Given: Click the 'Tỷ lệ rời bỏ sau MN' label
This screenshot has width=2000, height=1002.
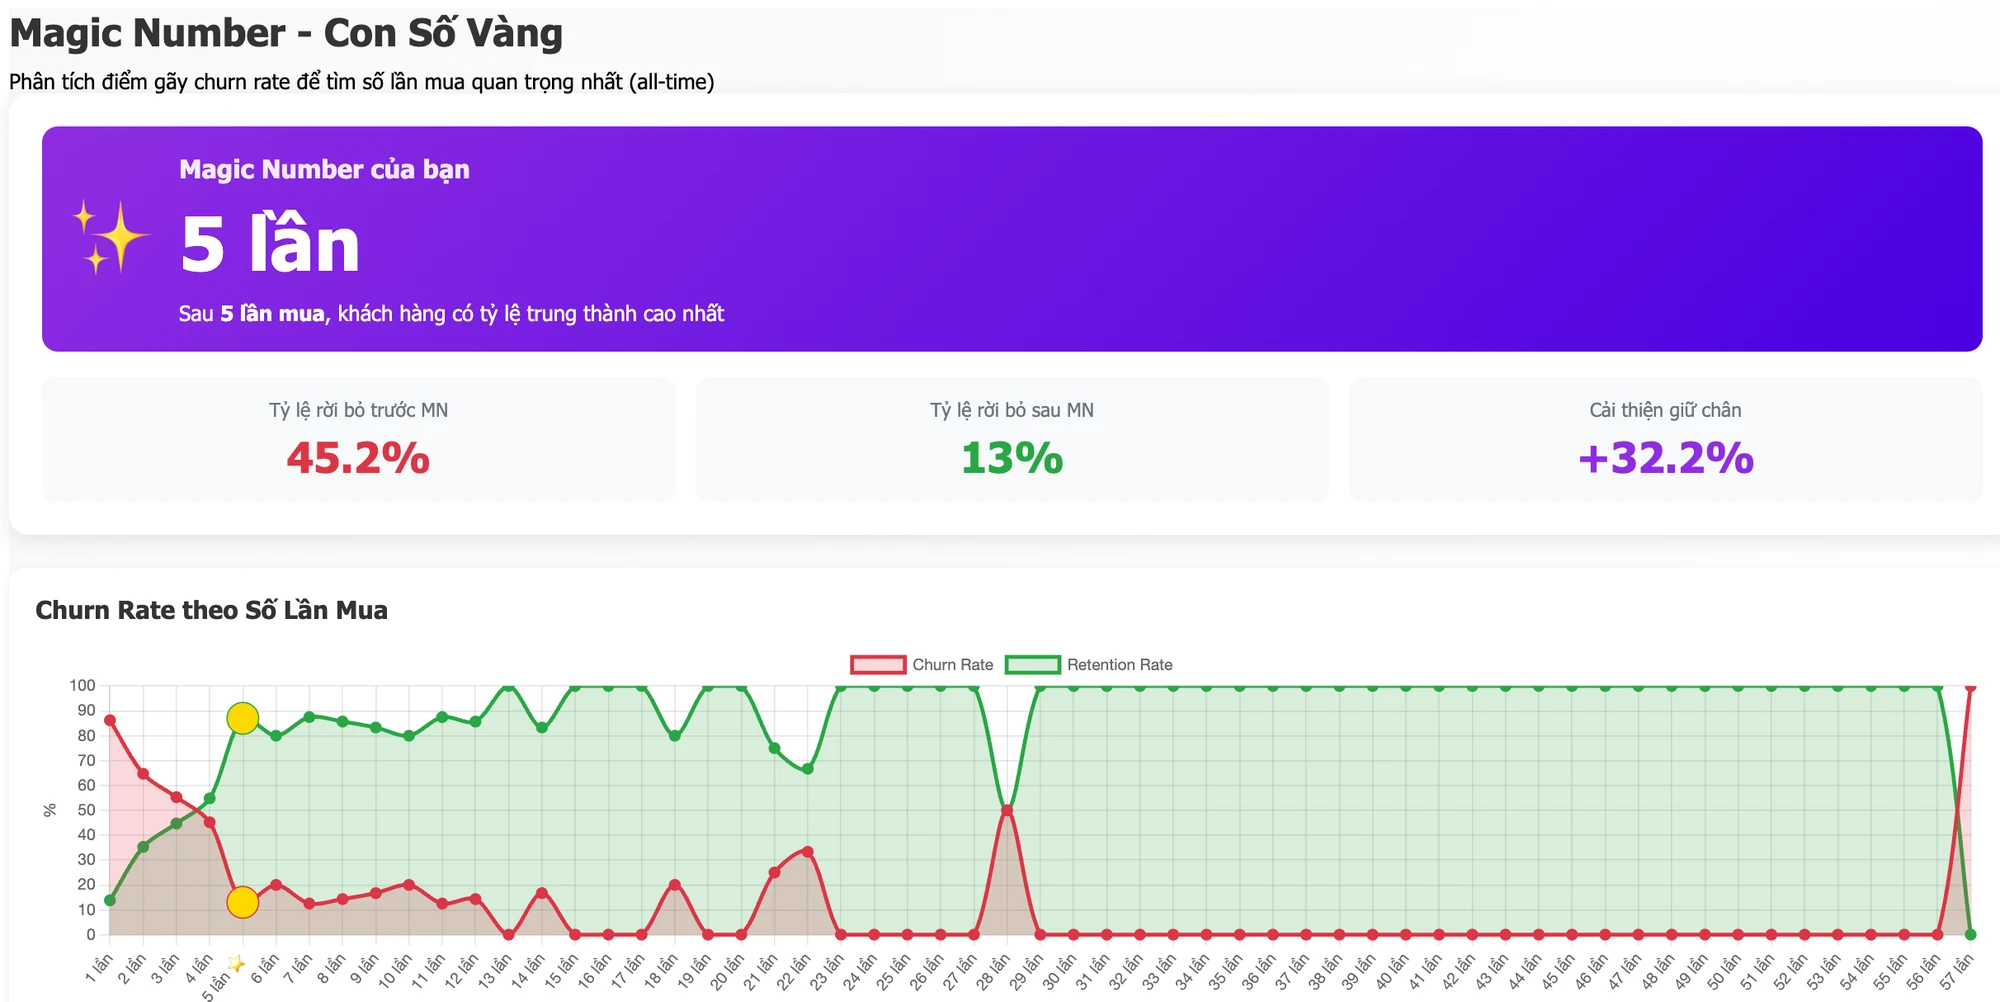Looking at the screenshot, I should click(x=1012, y=410).
